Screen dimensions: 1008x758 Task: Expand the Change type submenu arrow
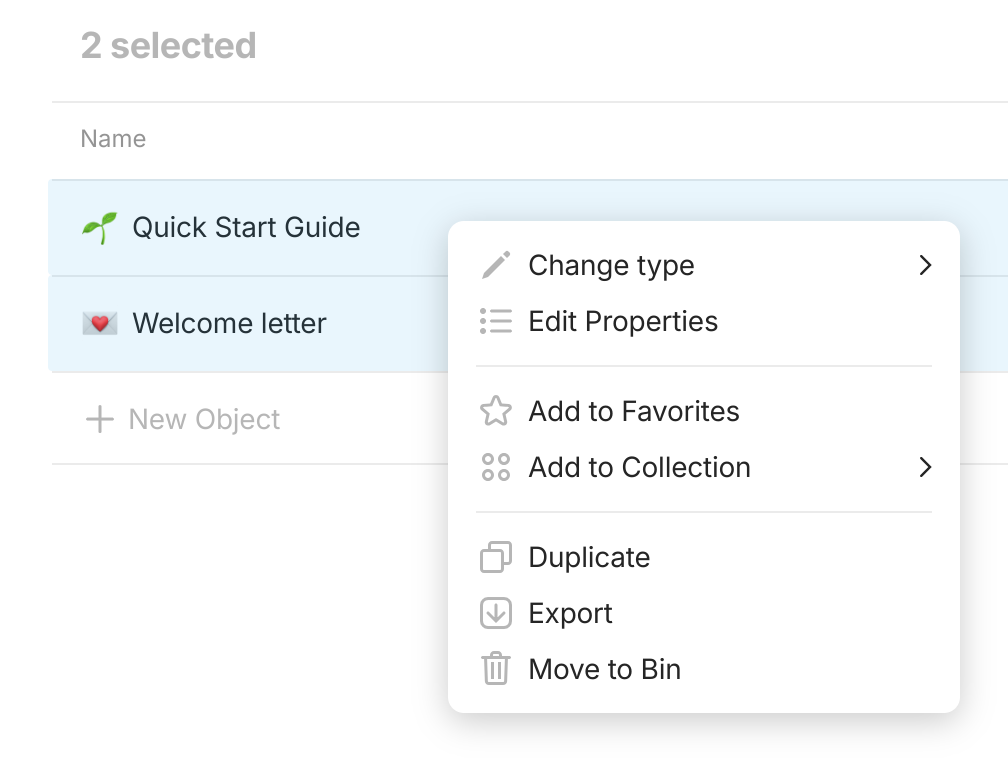(x=924, y=265)
